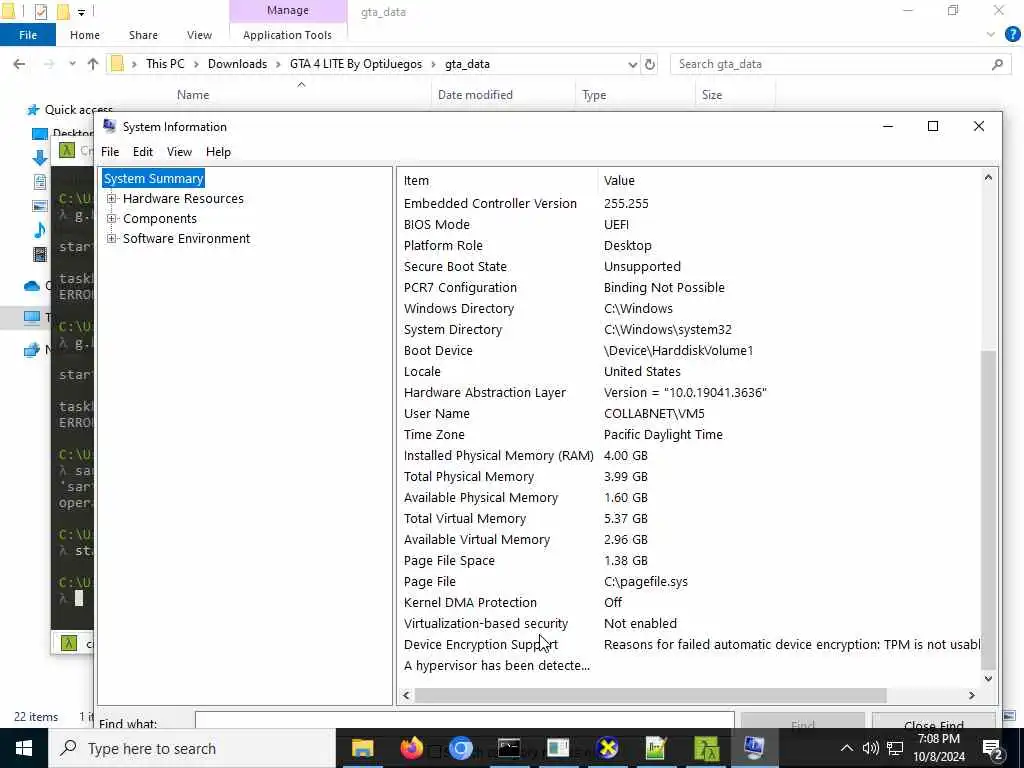This screenshot has height=768, width=1024.
Task: Open Help menu in System Information
Action: point(218,152)
